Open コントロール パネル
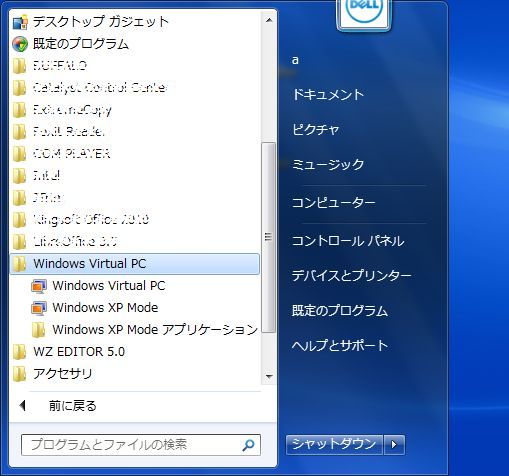Viewport: 509px width, 476px height. 348,241
